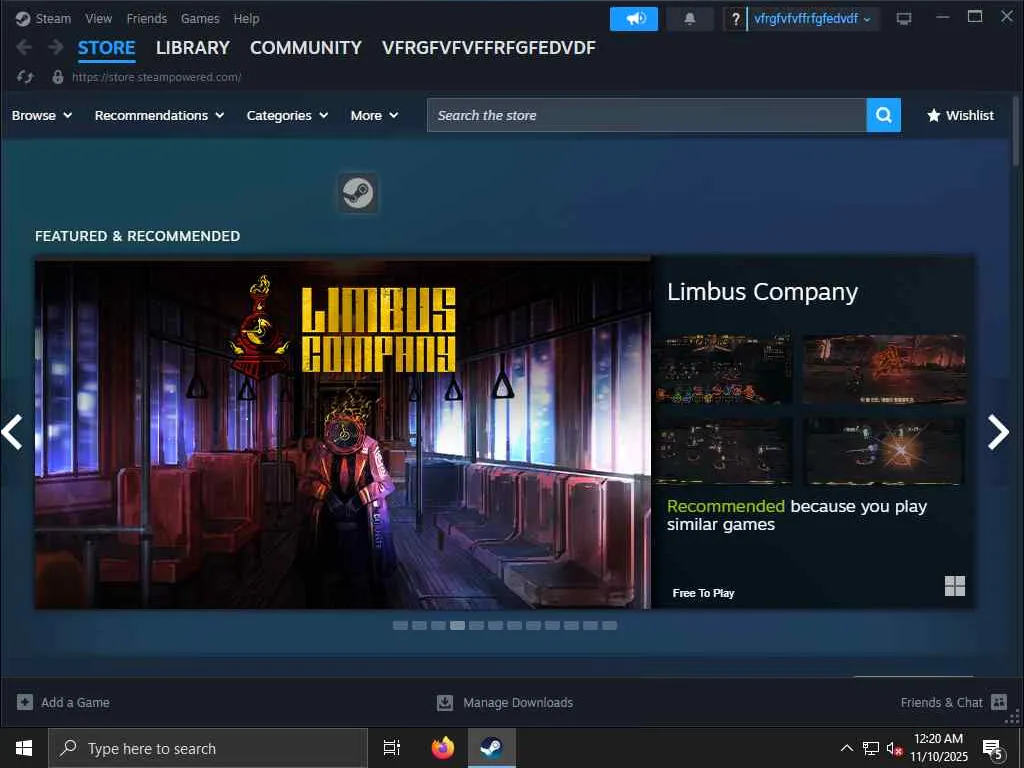Screen dimensions: 1024x768
Task: Open the Windows notification center
Action: [993, 748]
